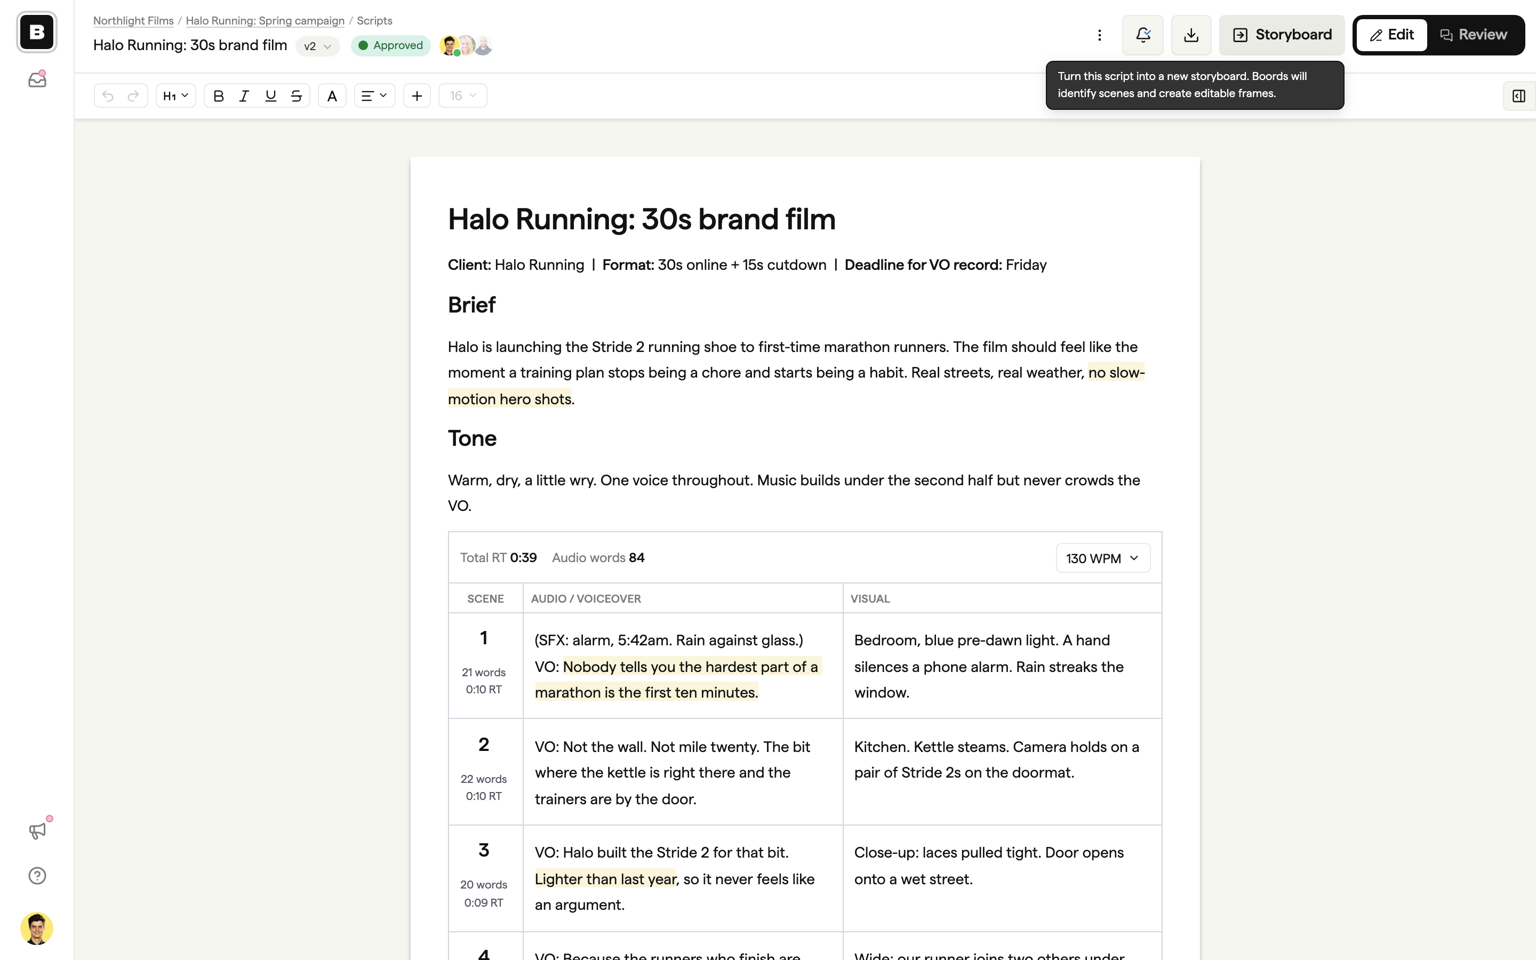Viewport: 1536px width, 960px height.
Task: Open the Boords home logo
Action: click(x=37, y=32)
